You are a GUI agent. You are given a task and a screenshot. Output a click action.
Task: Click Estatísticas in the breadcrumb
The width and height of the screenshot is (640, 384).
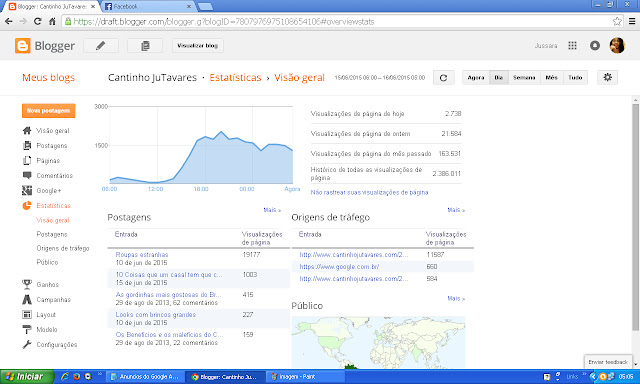[235, 78]
